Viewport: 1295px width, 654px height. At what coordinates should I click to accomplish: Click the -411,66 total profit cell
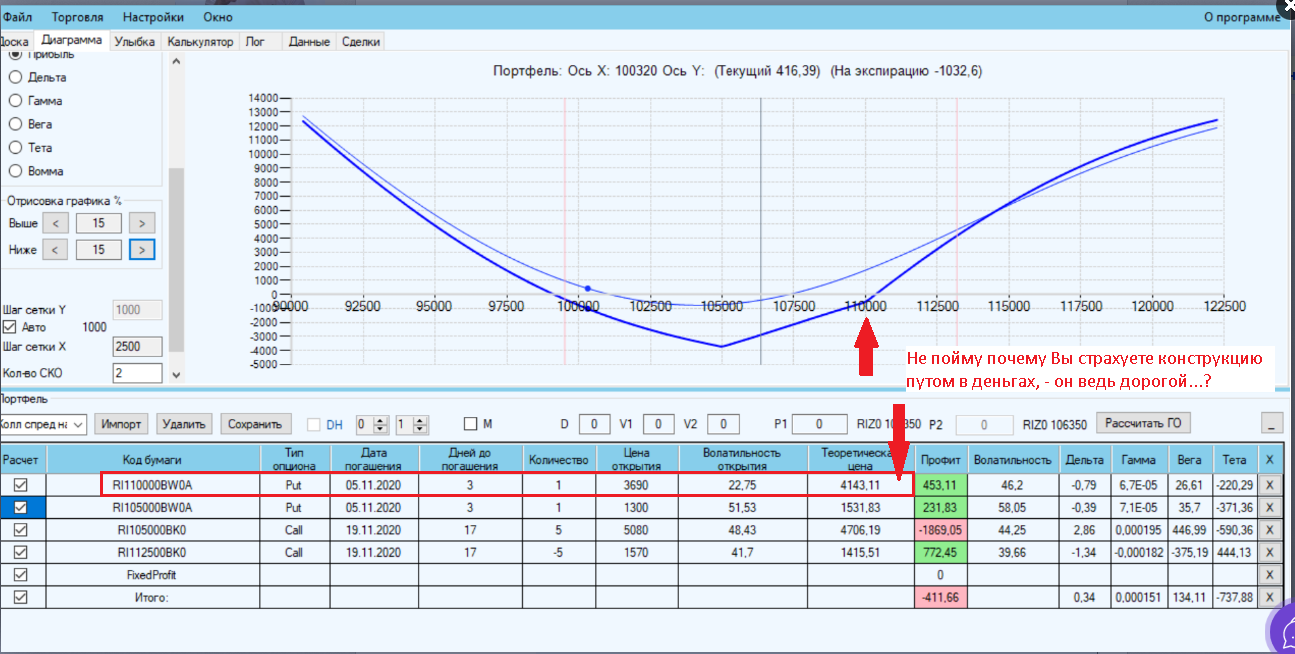[941, 597]
